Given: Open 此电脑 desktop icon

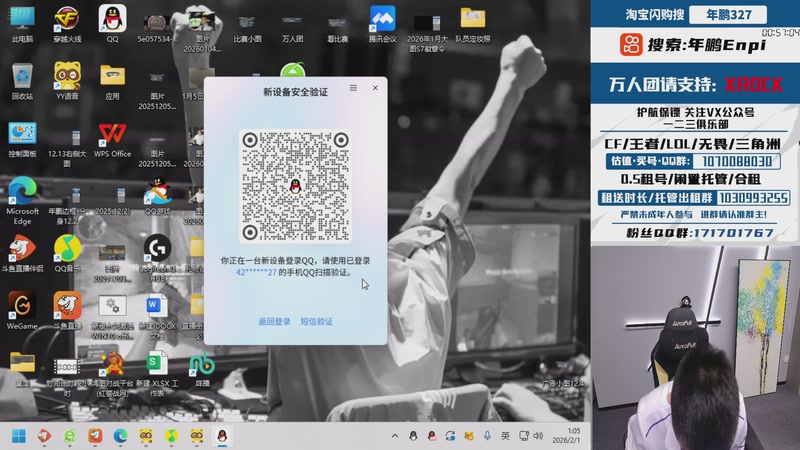Looking at the screenshot, I should click(22, 24).
